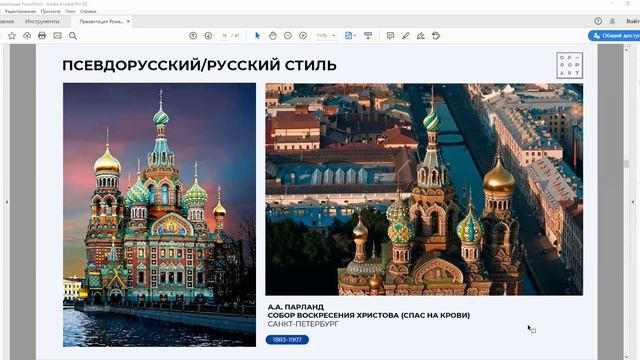Screen dimensions: 640x360
Task: Select the Презентация document tab
Action: 101,21
